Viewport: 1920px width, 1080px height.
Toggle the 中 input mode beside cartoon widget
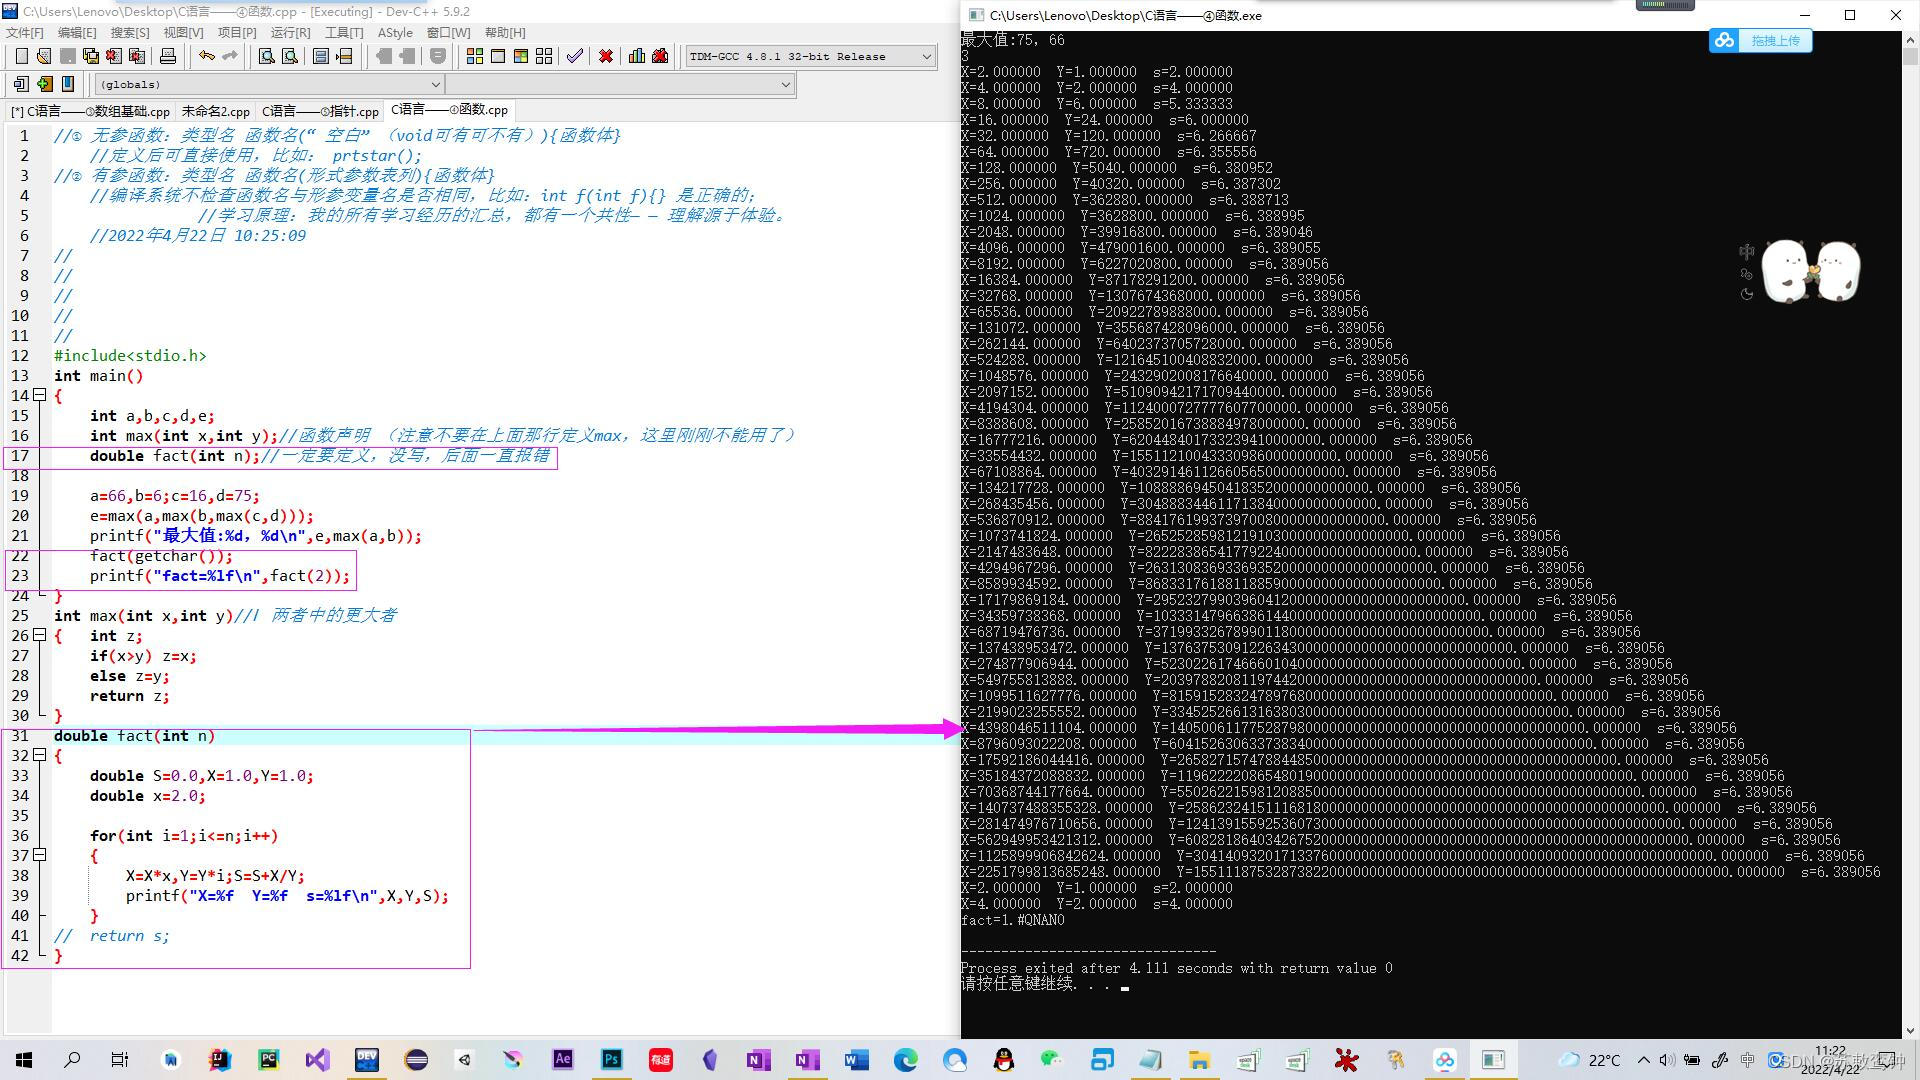coord(1746,252)
